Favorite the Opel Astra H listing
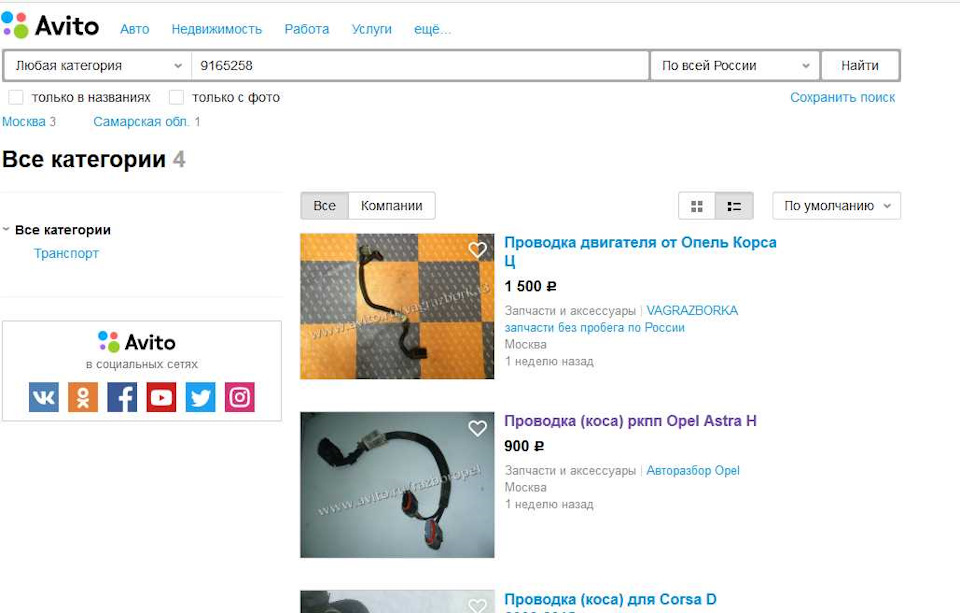Image resolution: width=960 pixels, height=613 pixels. click(478, 428)
